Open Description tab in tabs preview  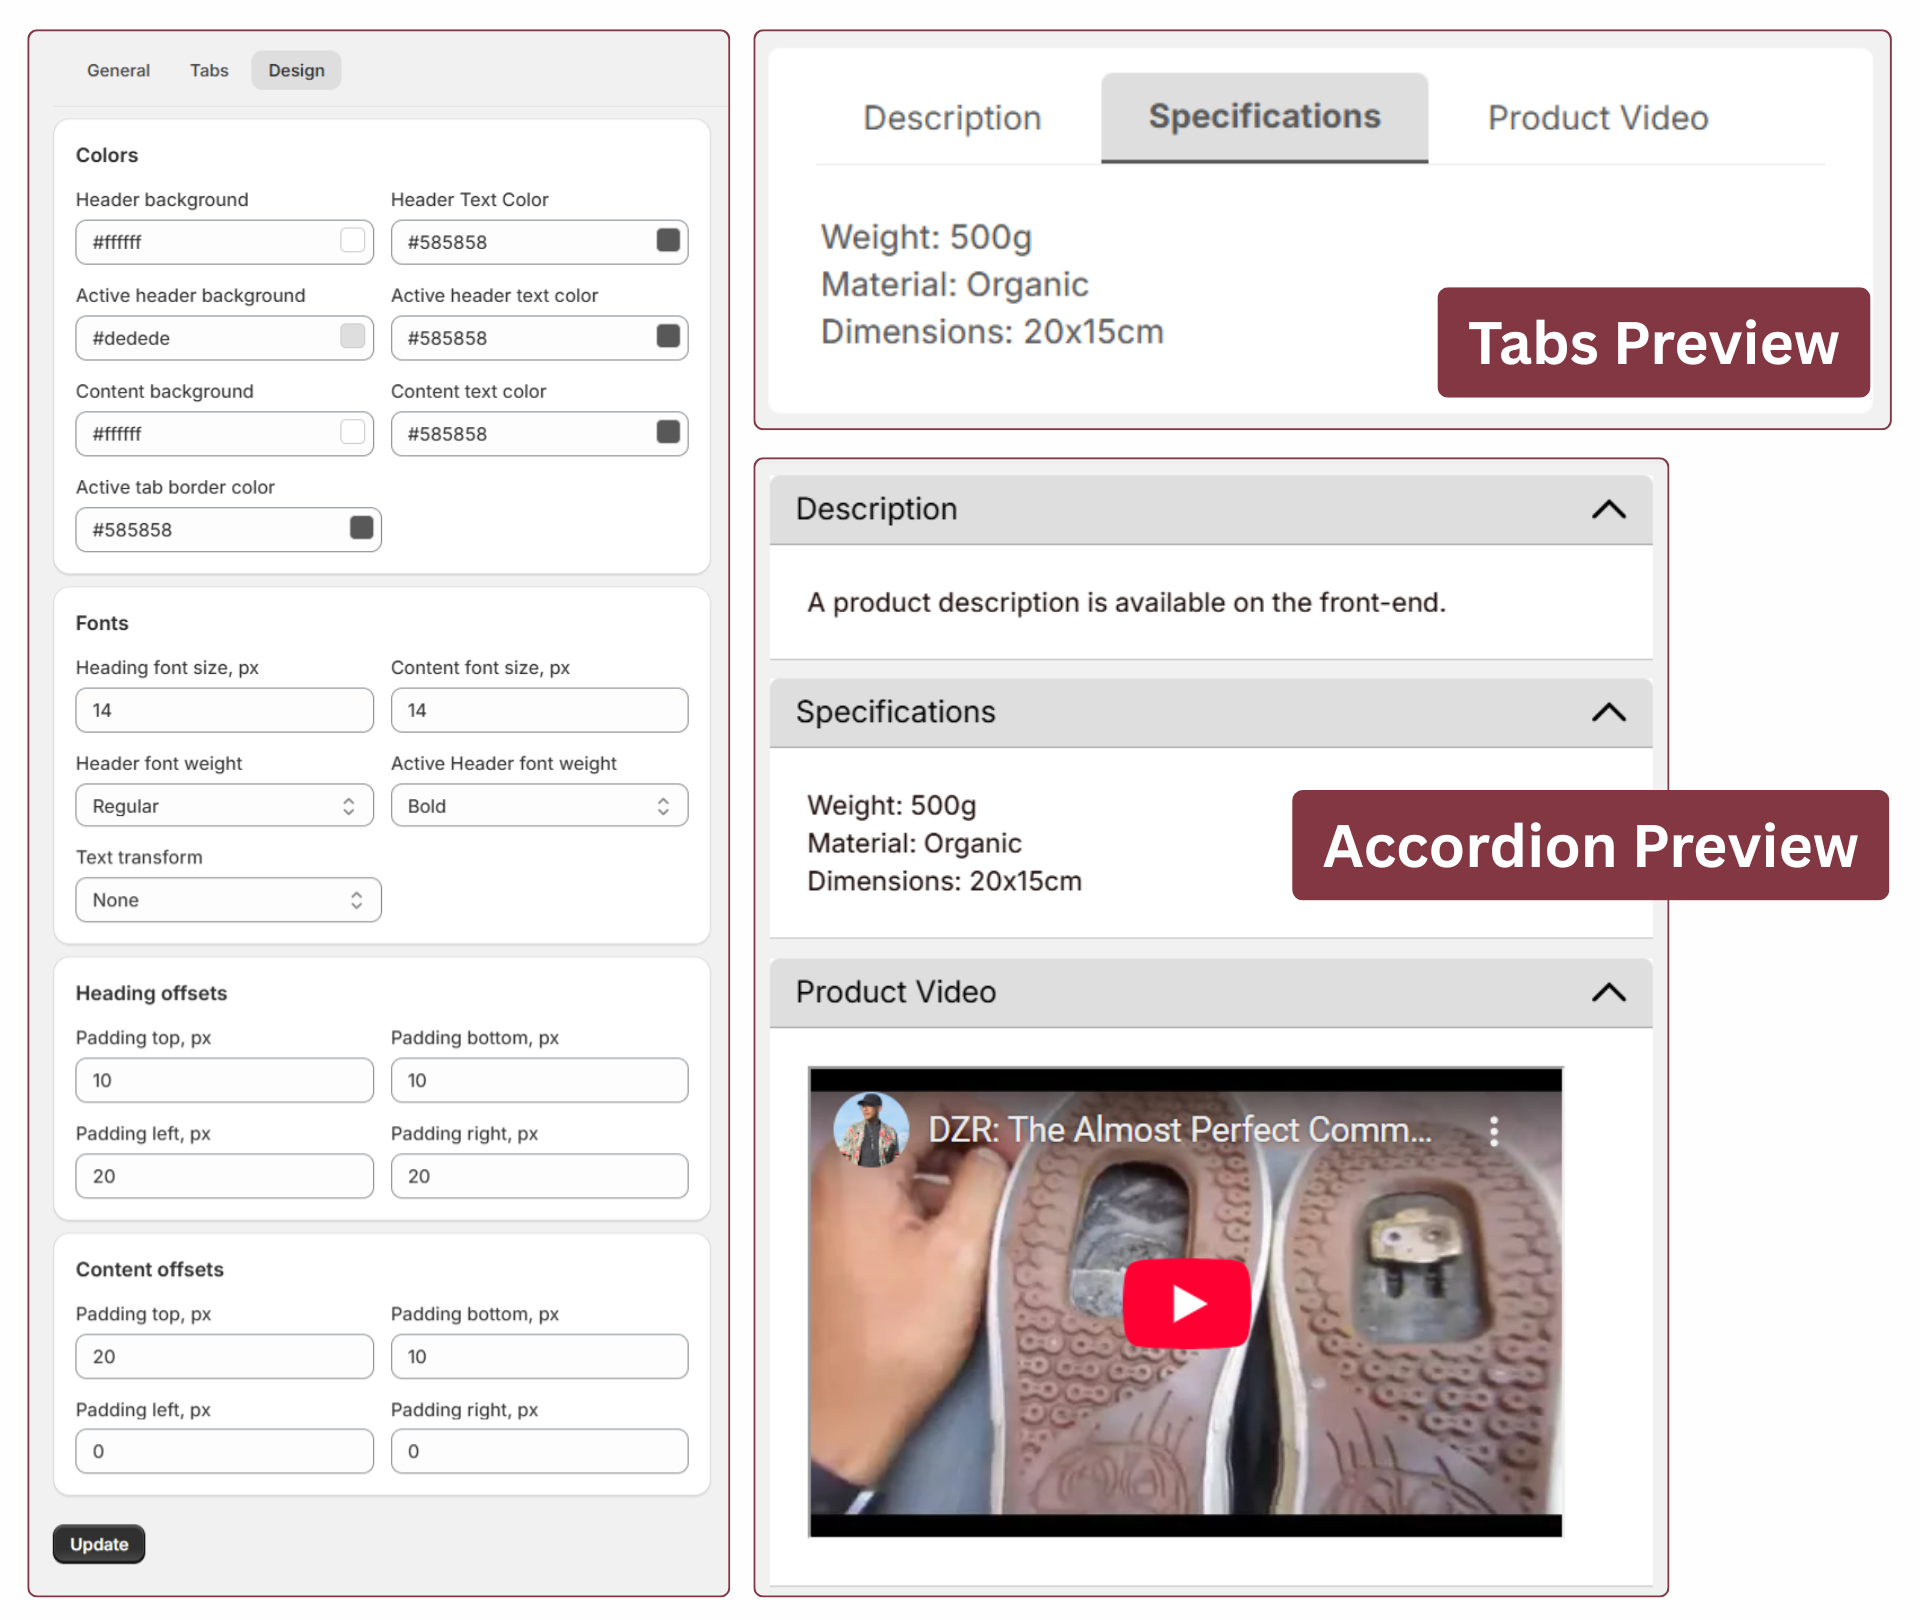pyautogui.click(x=952, y=118)
